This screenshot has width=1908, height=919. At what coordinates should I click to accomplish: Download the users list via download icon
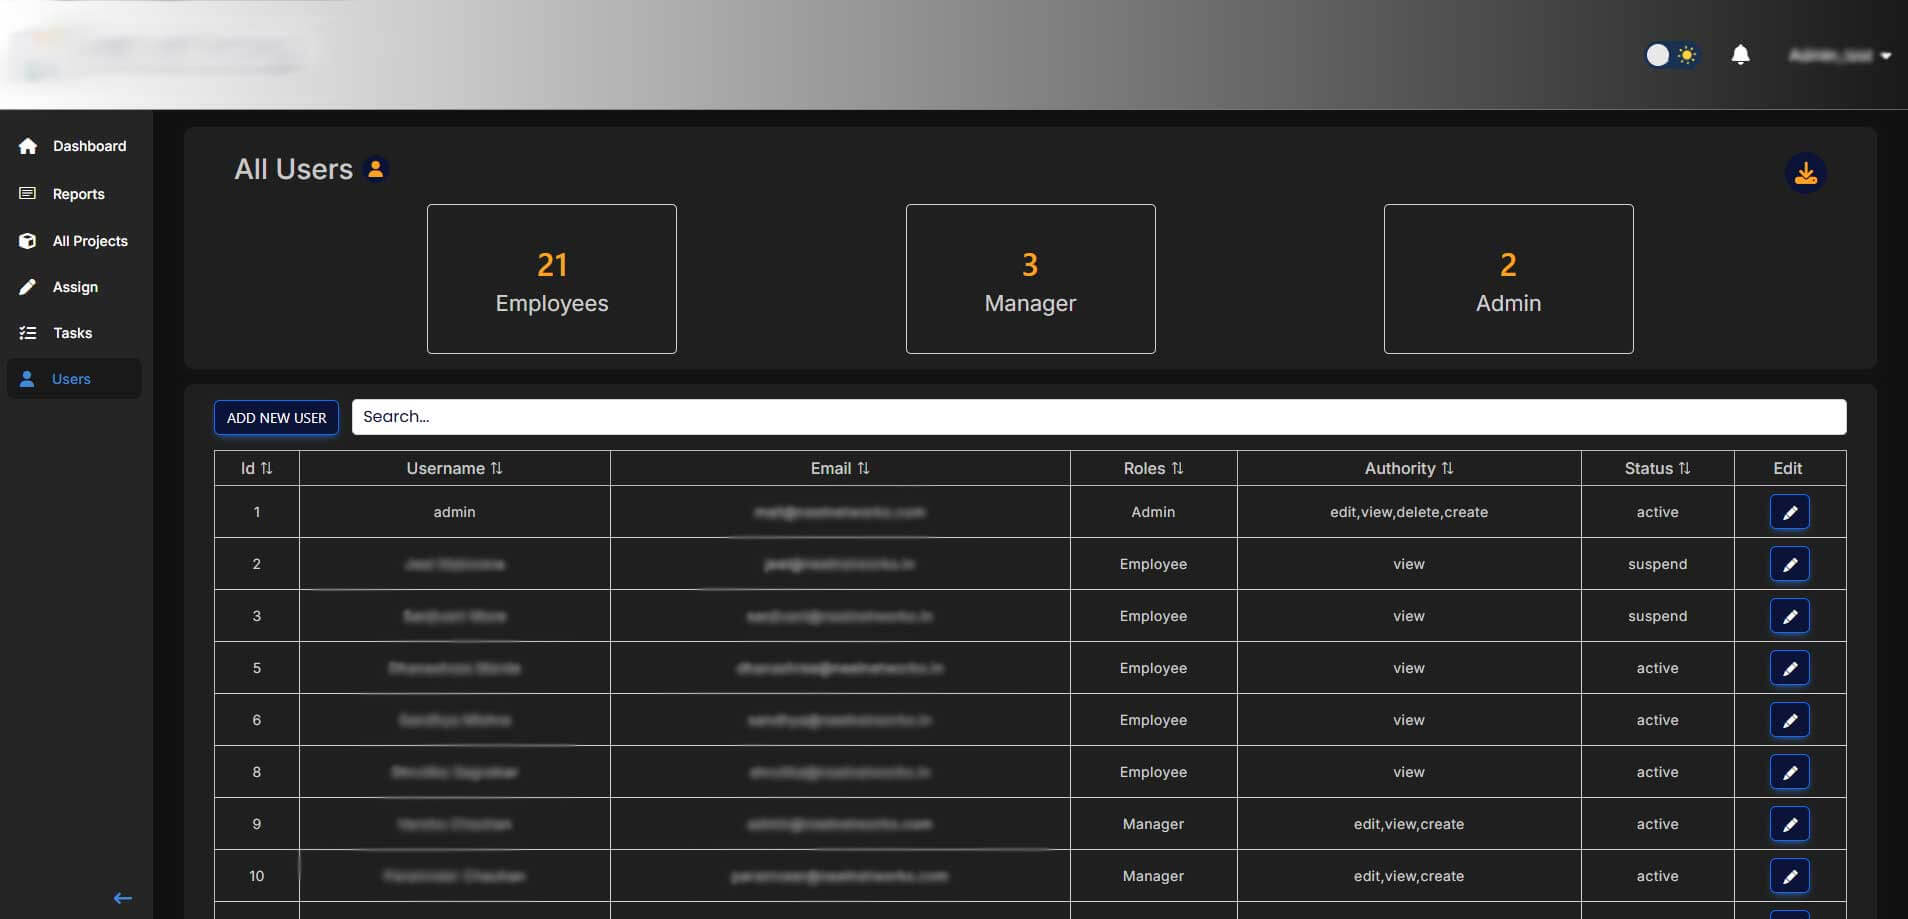tap(1806, 173)
